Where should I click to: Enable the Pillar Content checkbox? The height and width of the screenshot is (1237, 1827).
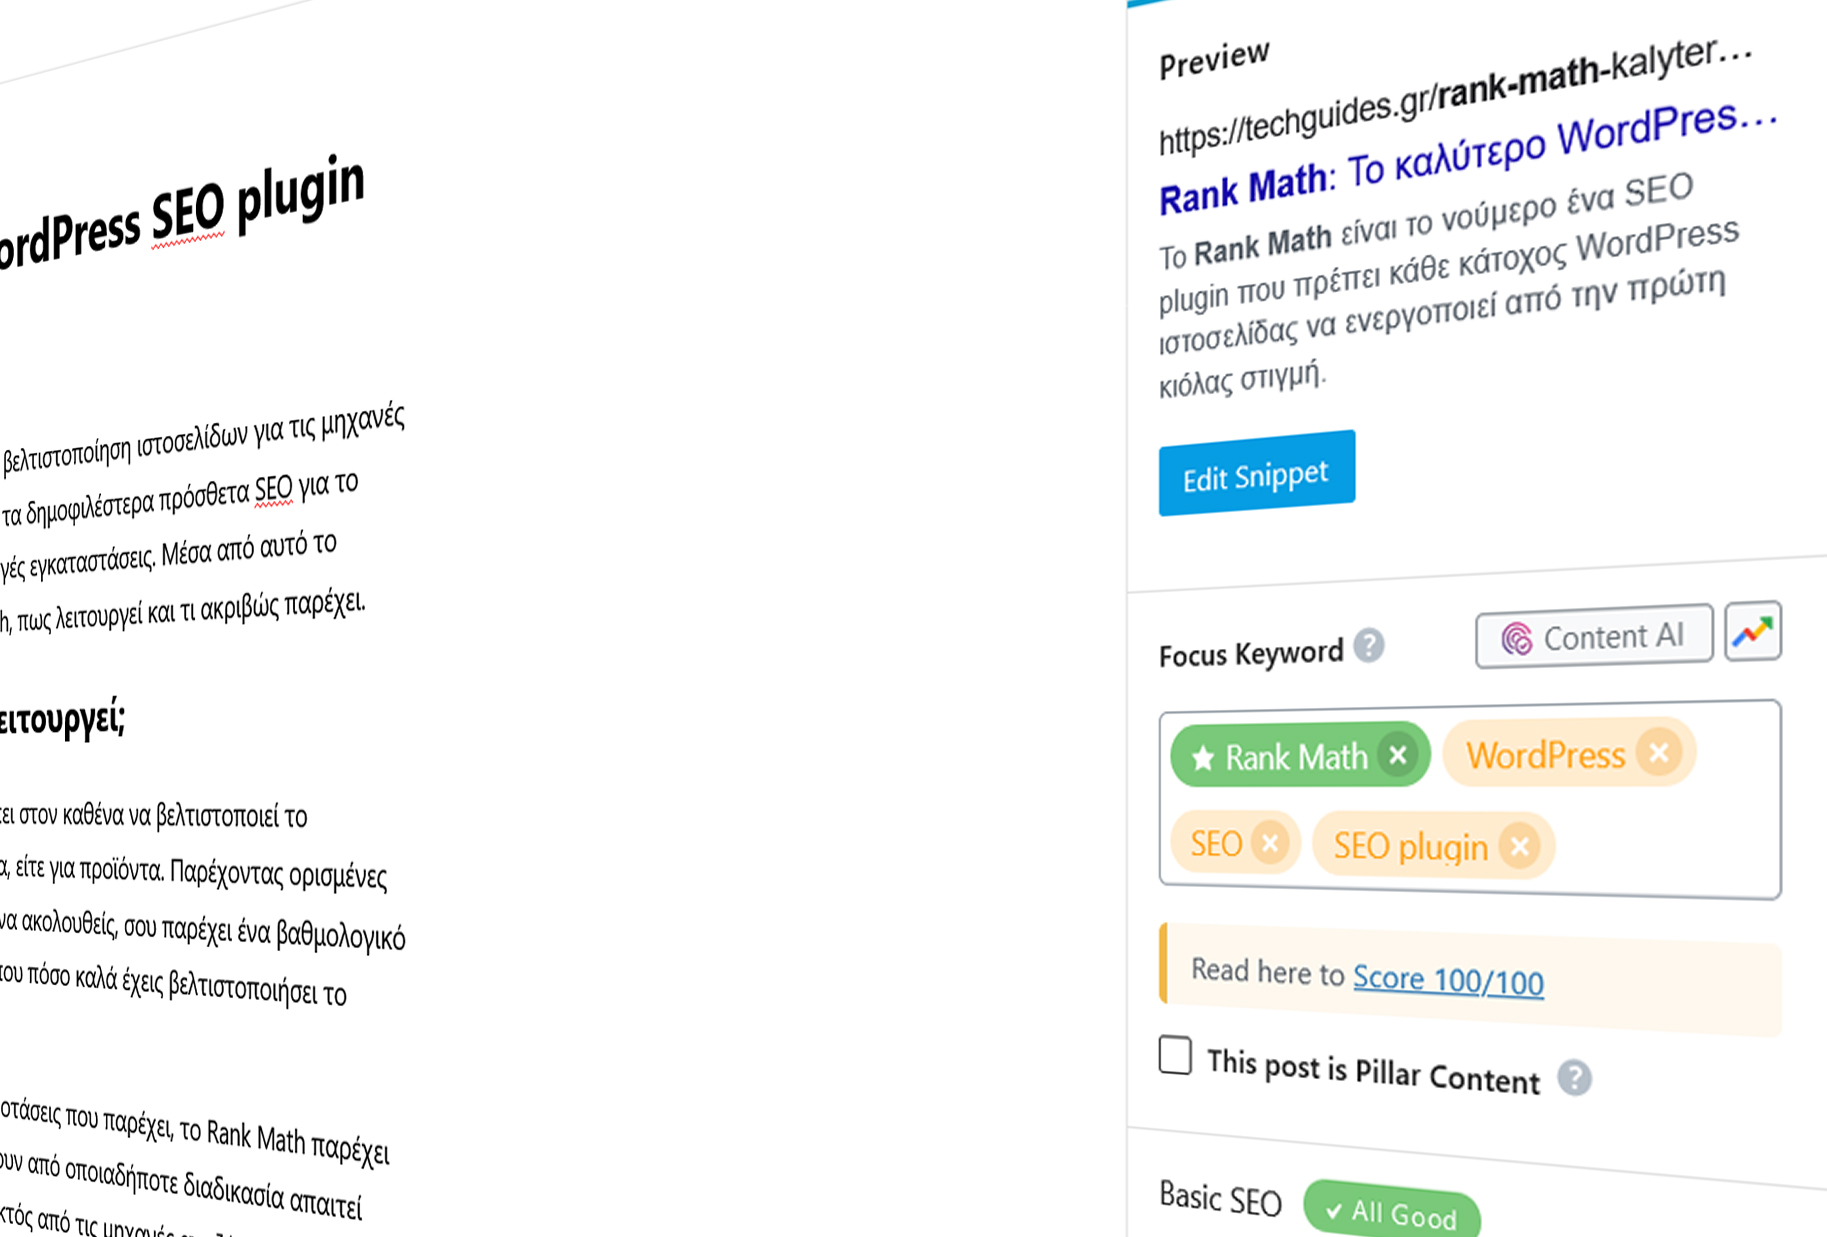click(1176, 1055)
